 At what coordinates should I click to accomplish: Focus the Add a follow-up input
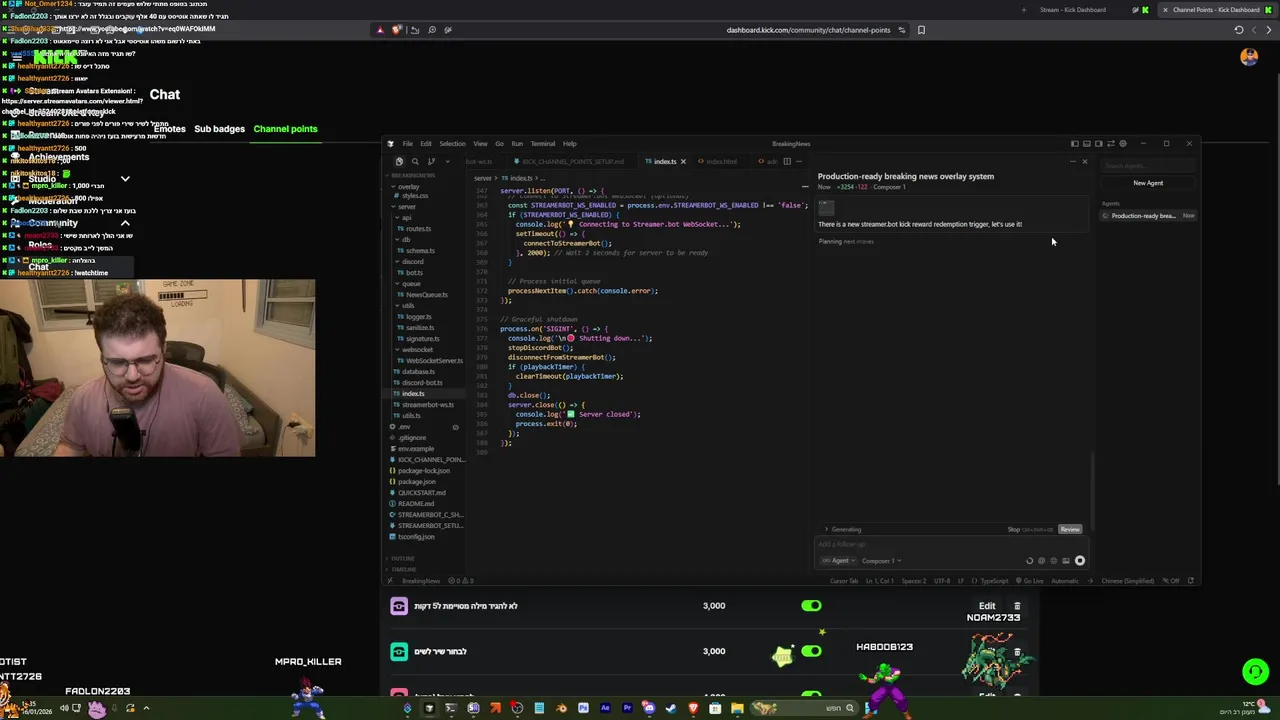[950, 545]
